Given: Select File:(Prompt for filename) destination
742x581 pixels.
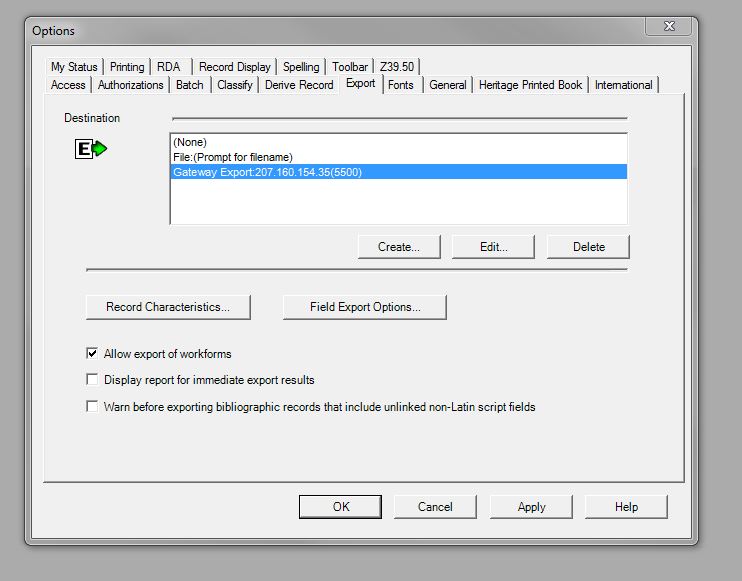Looking at the screenshot, I should (x=232, y=157).
